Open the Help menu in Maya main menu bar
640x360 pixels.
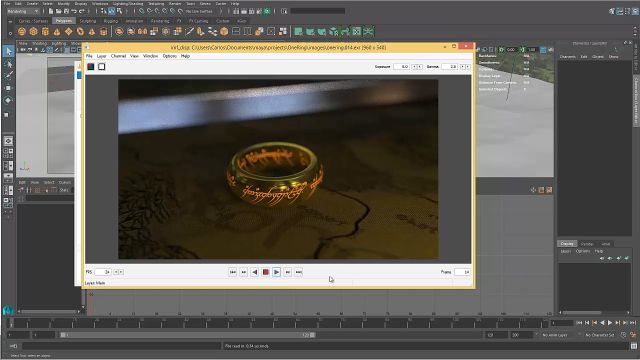coord(235,3)
